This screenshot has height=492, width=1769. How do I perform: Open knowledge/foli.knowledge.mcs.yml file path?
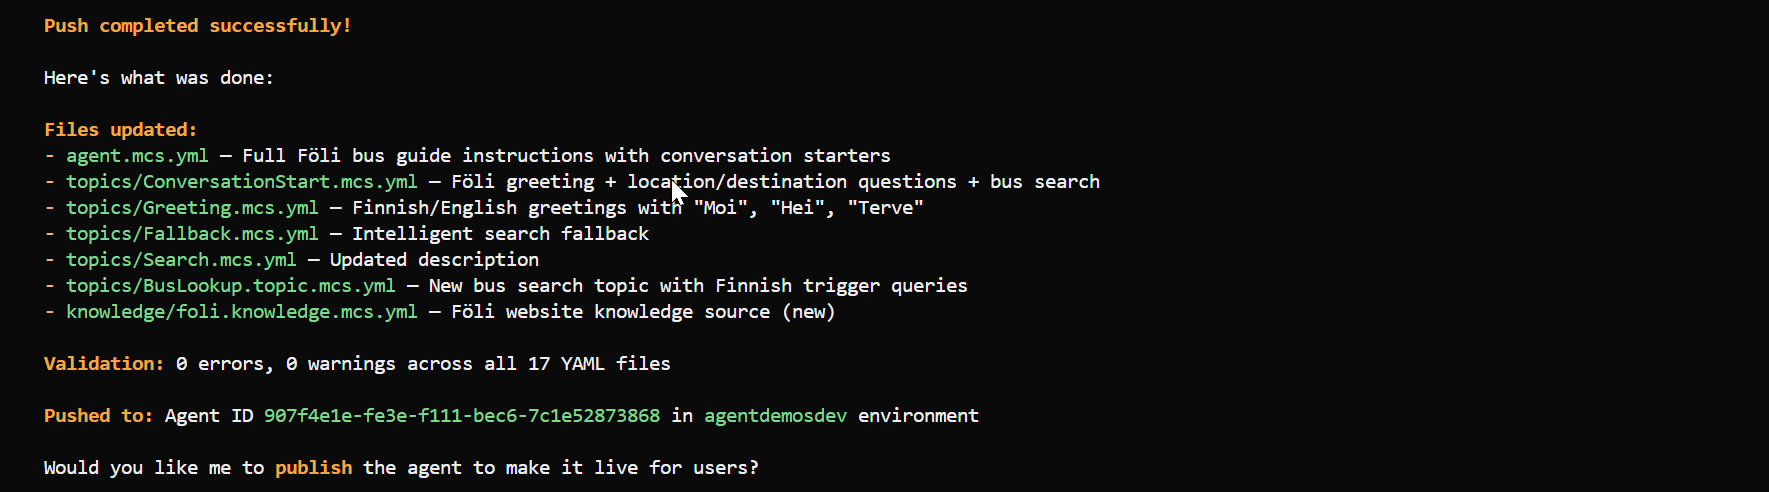point(241,312)
